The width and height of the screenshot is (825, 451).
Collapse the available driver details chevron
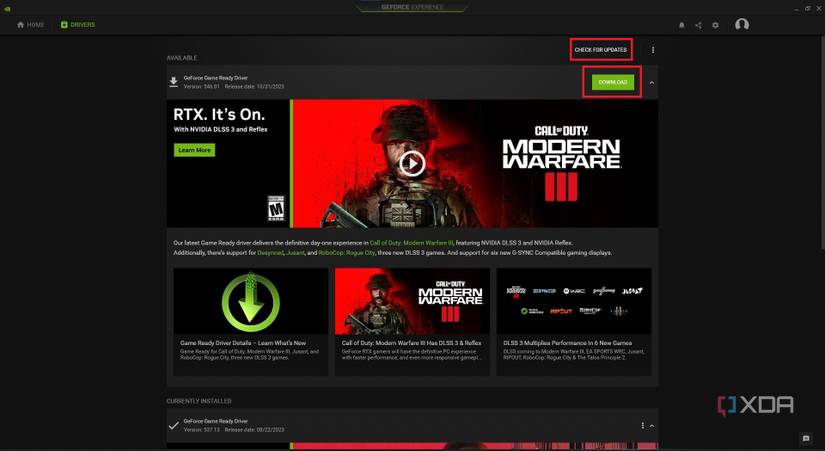coord(652,83)
